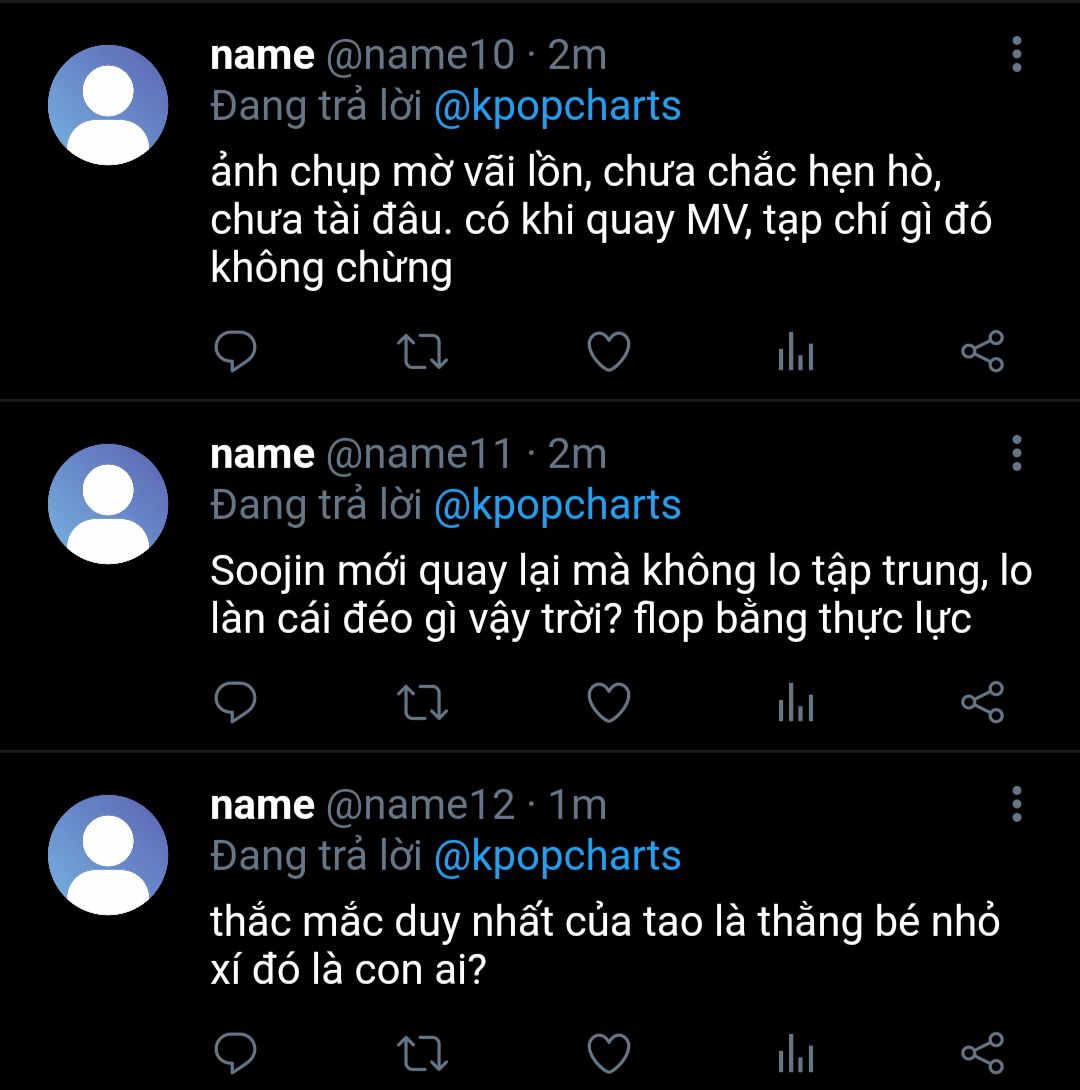Like the tweet from @name12
This screenshot has height=1090, width=1080.
(x=608, y=1053)
